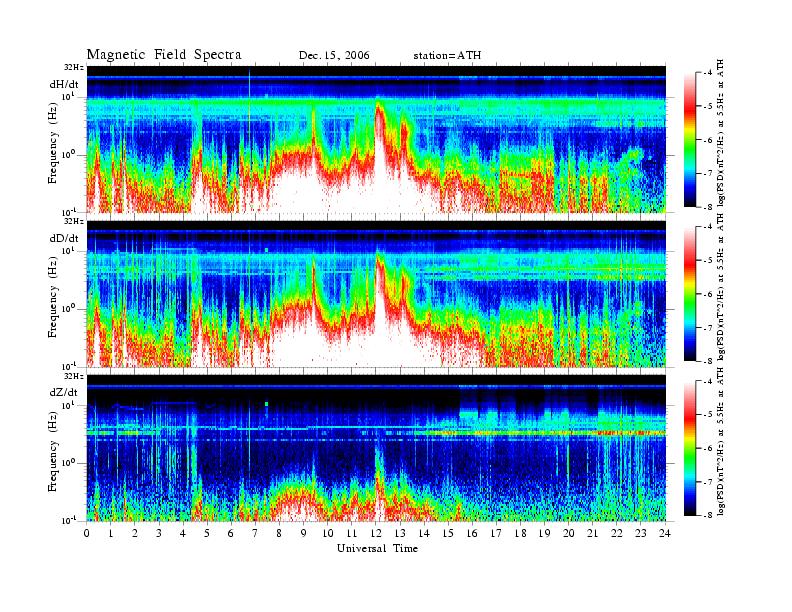Click the "Universal Time" axis label
The height and width of the screenshot is (612, 792).
point(377,548)
